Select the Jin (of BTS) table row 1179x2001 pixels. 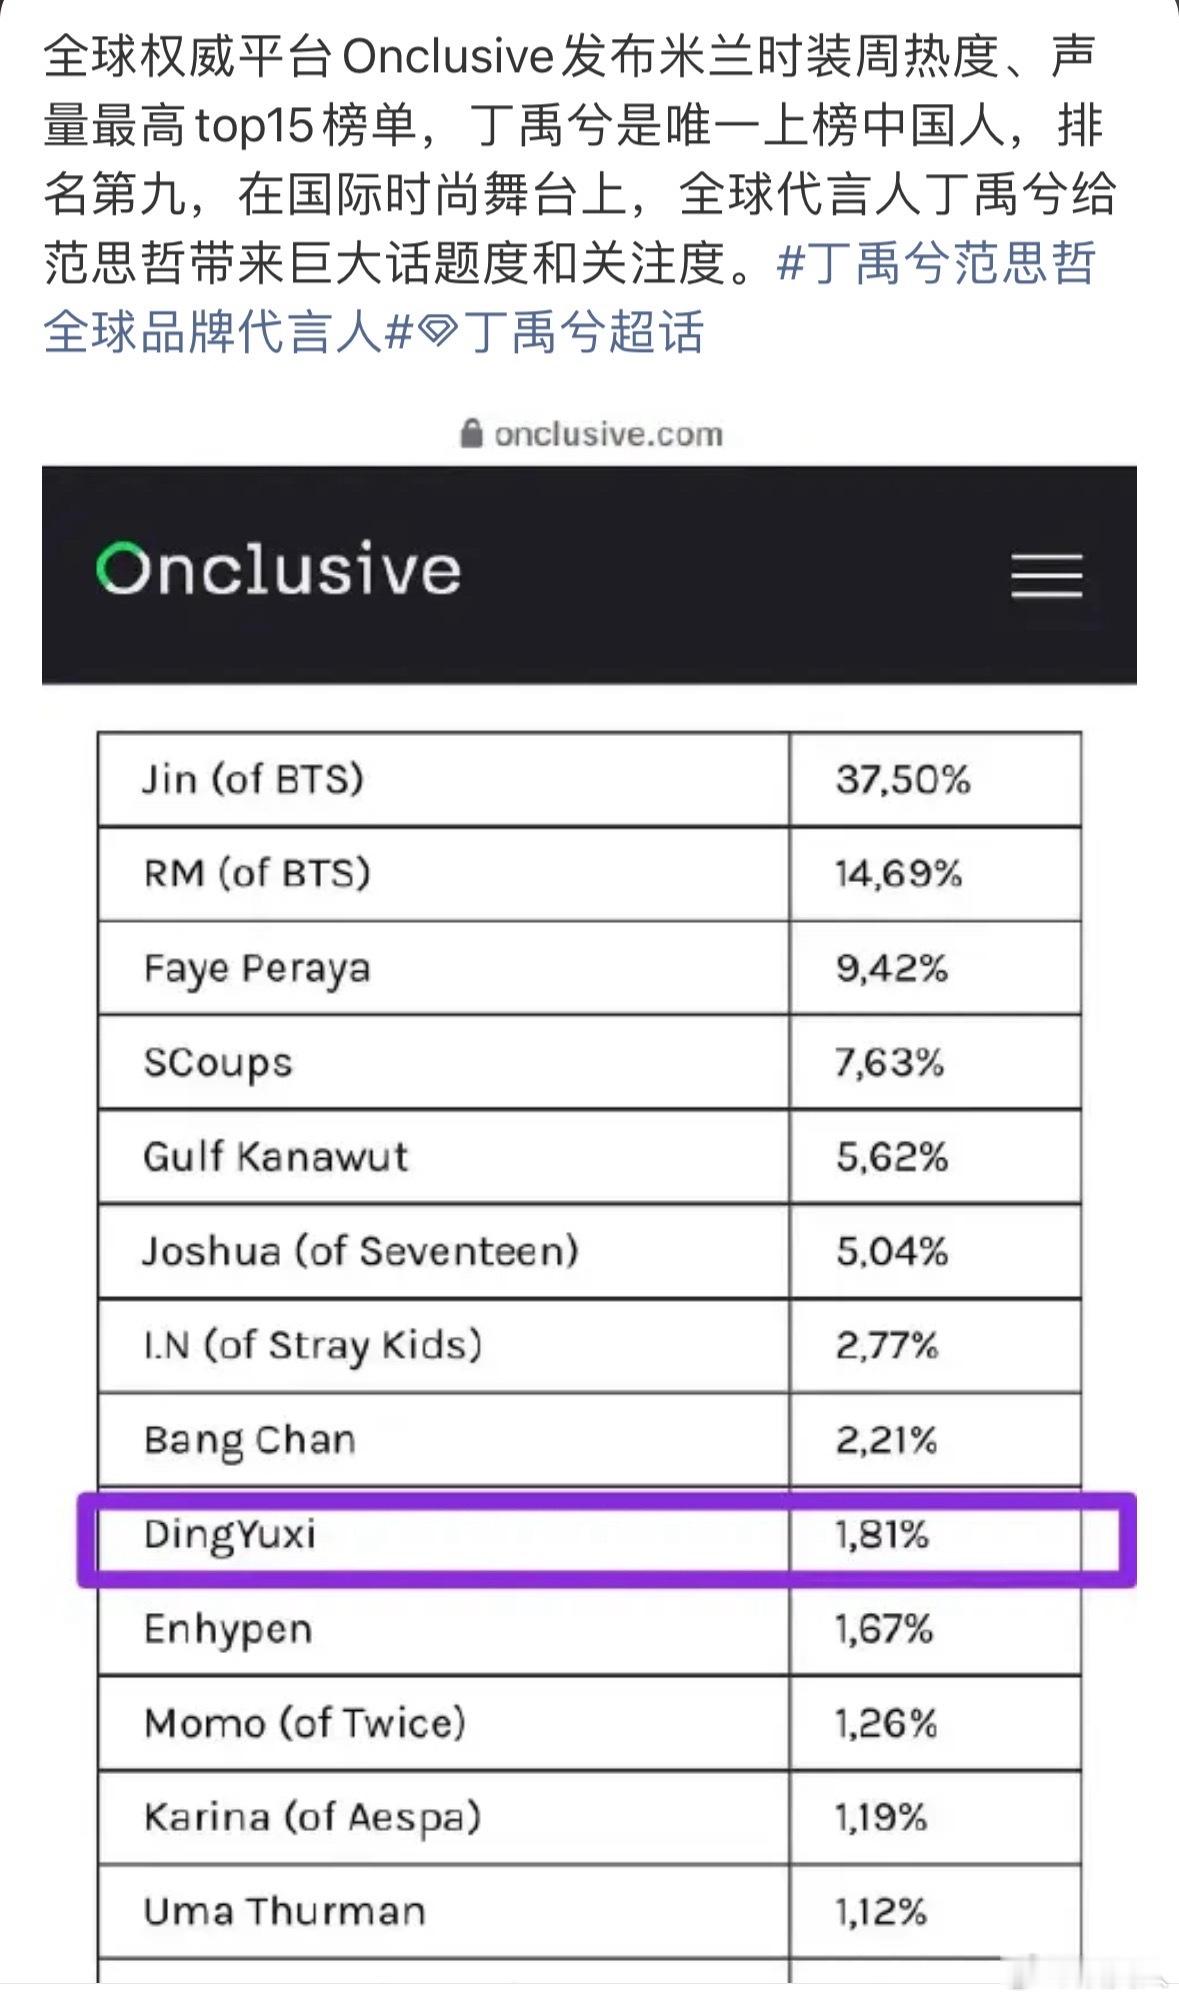[589, 779]
